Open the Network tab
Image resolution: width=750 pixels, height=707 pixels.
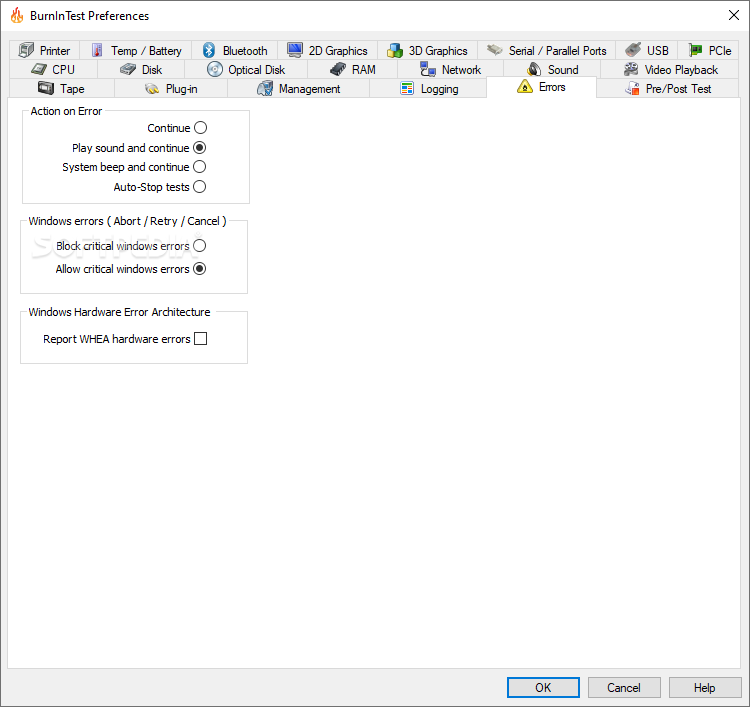tap(450, 69)
